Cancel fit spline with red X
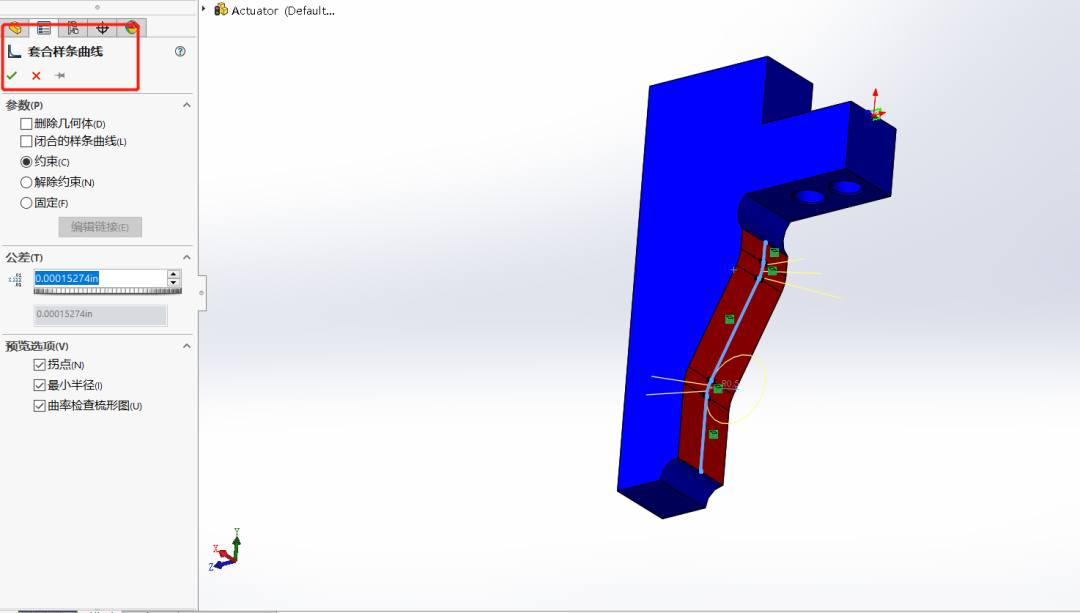1080x613 pixels. [37, 76]
